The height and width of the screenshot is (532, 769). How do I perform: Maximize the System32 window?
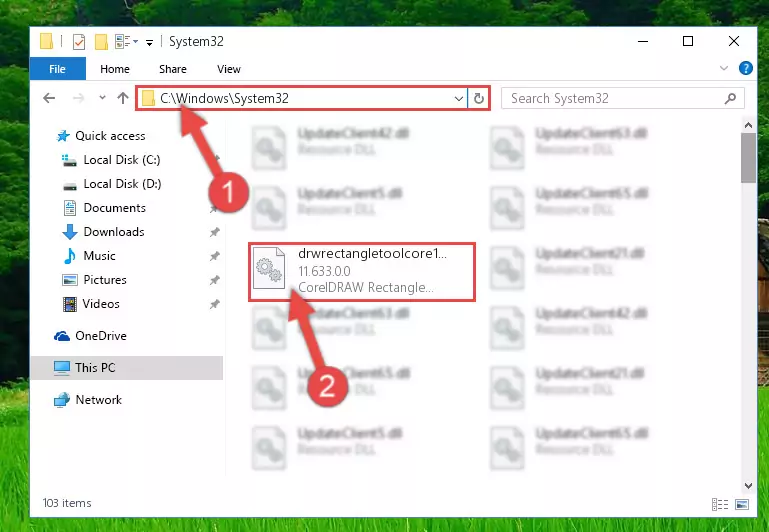[688, 41]
